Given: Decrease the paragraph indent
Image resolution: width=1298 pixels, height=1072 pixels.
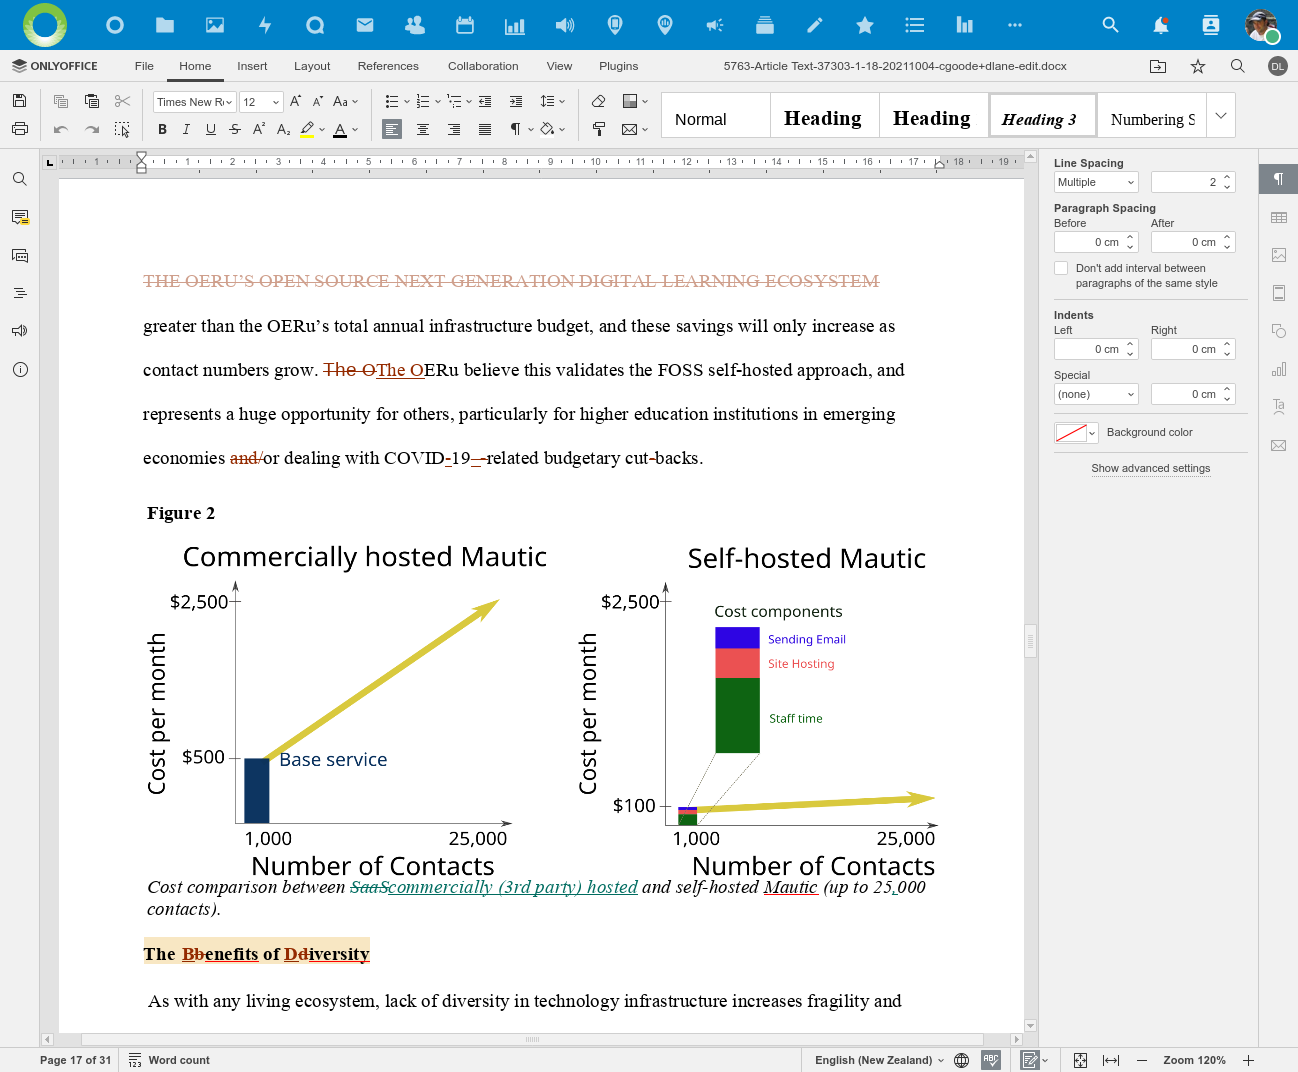Looking at the screenshot, I should point(485,101).
